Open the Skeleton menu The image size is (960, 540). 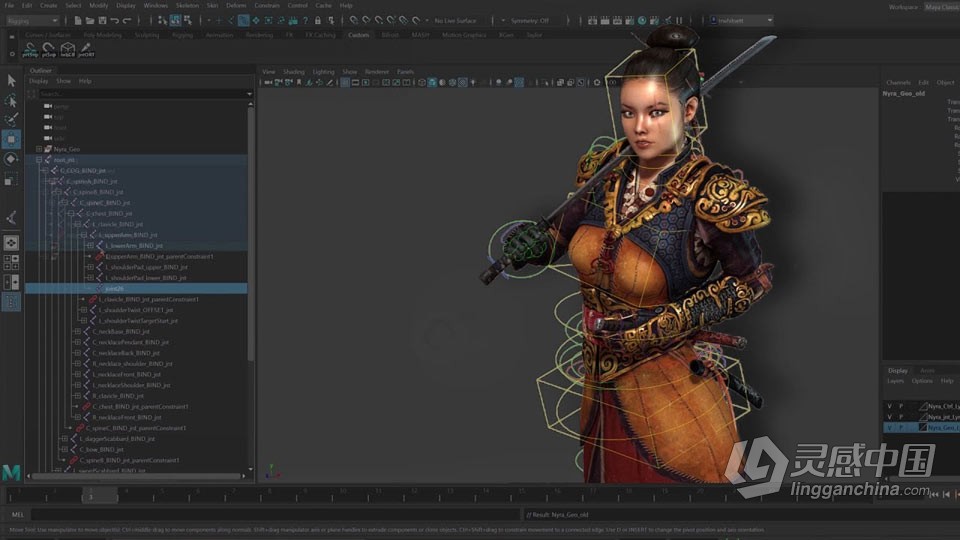pos(187,6)
